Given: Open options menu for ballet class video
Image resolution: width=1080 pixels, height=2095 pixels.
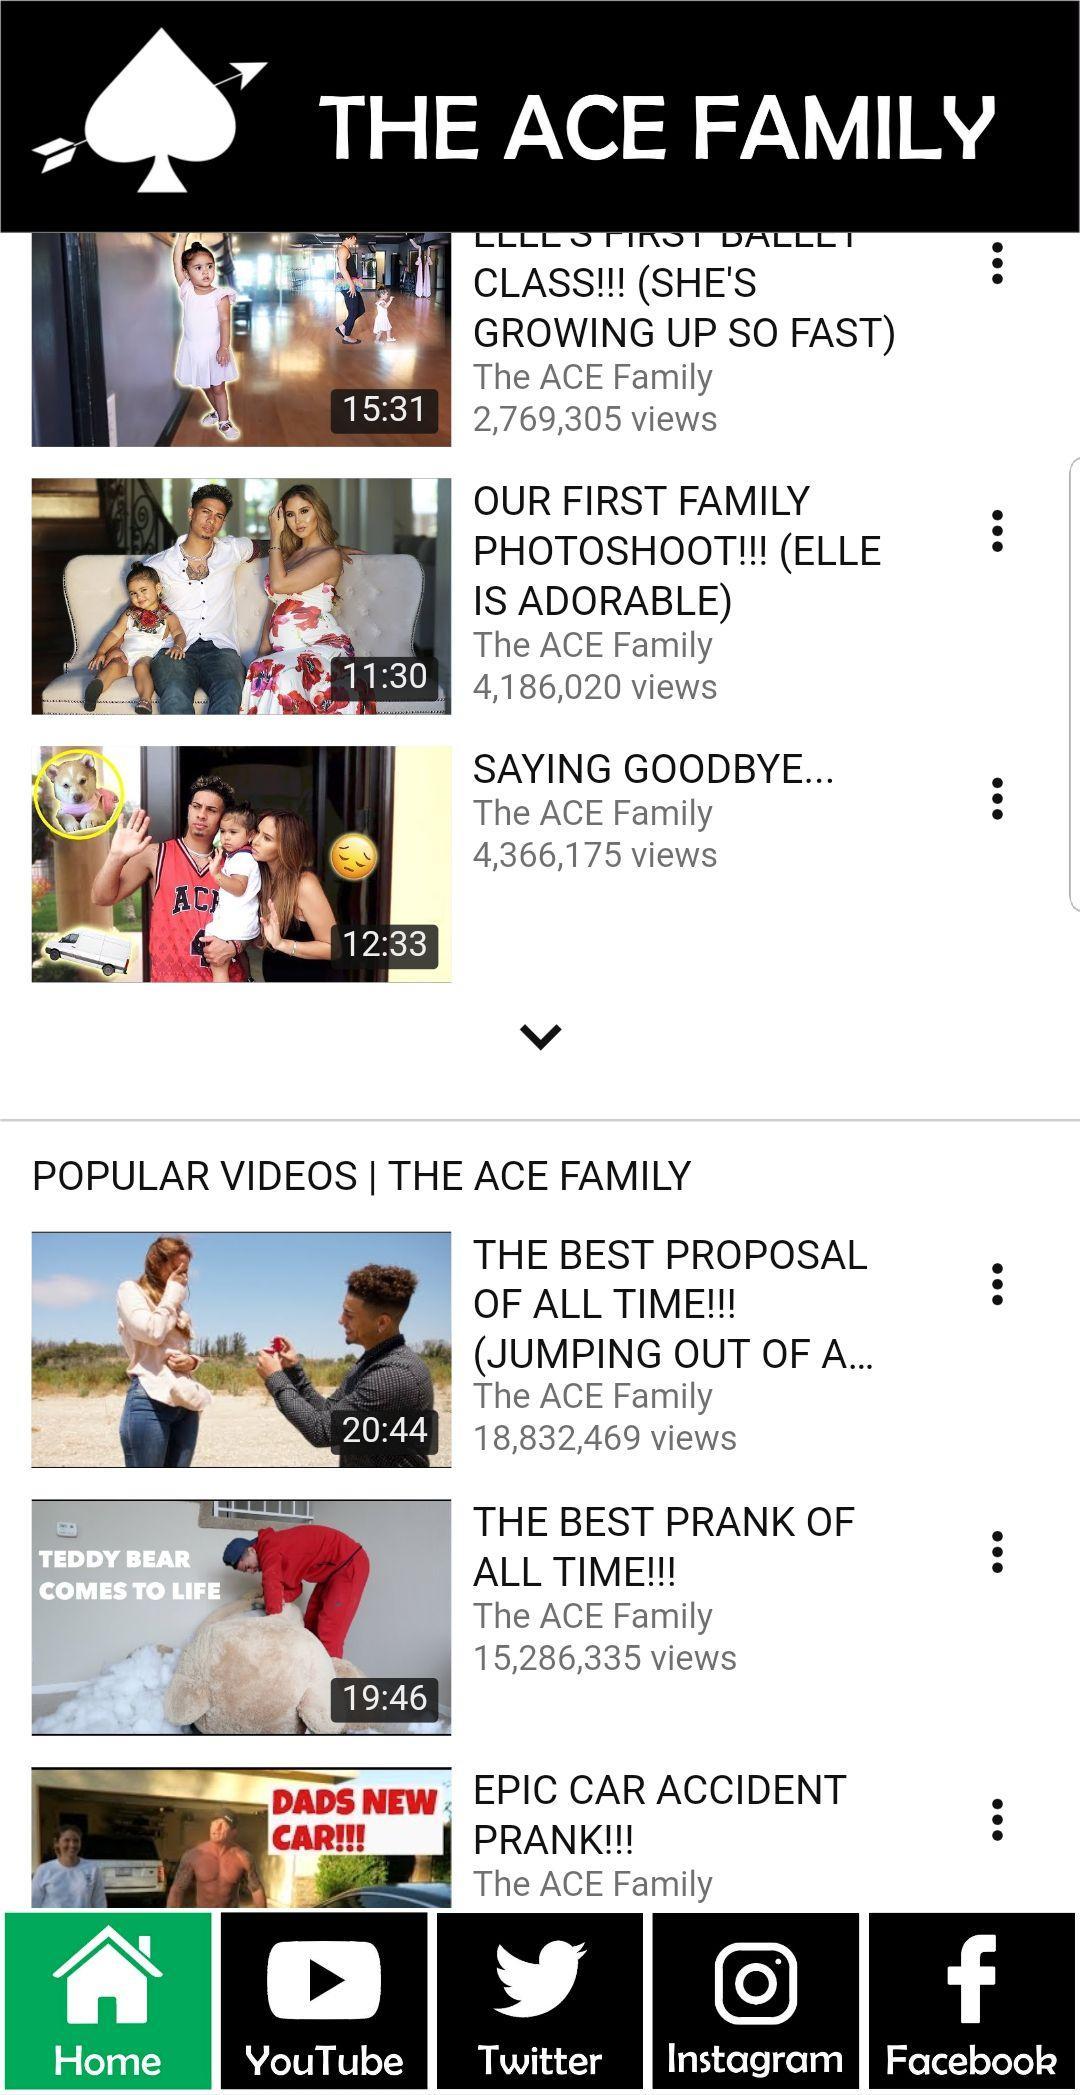Looking at the screenshot, I should tap(997, 263).
